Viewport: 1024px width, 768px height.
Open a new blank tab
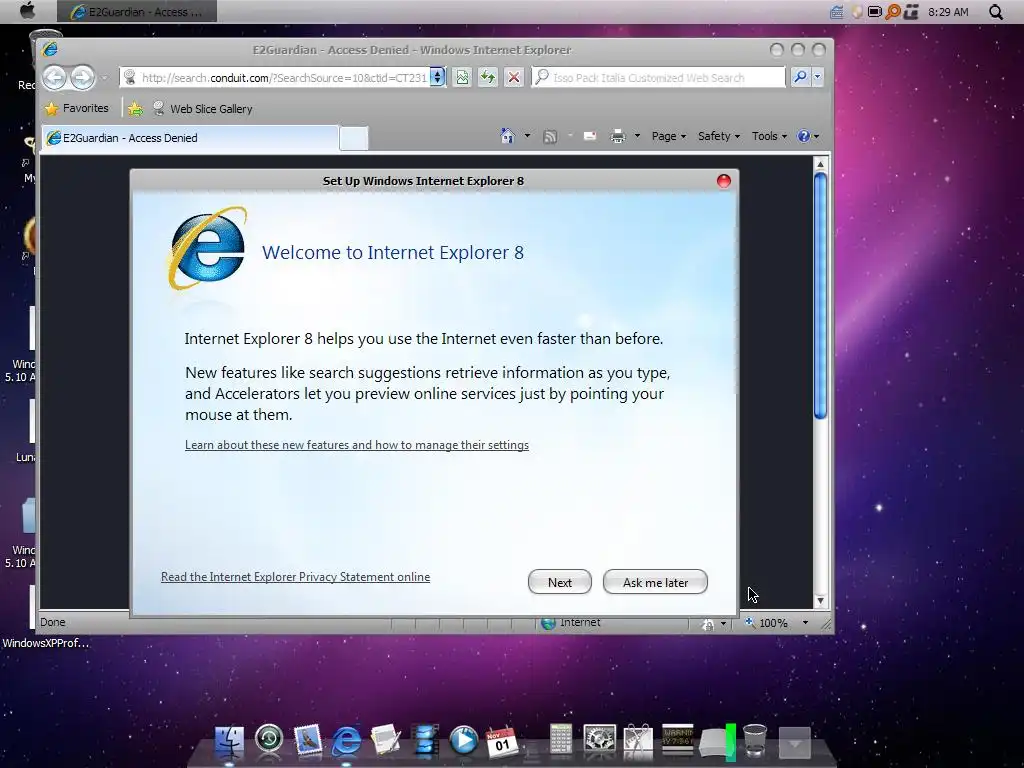[x=354, y=138]
